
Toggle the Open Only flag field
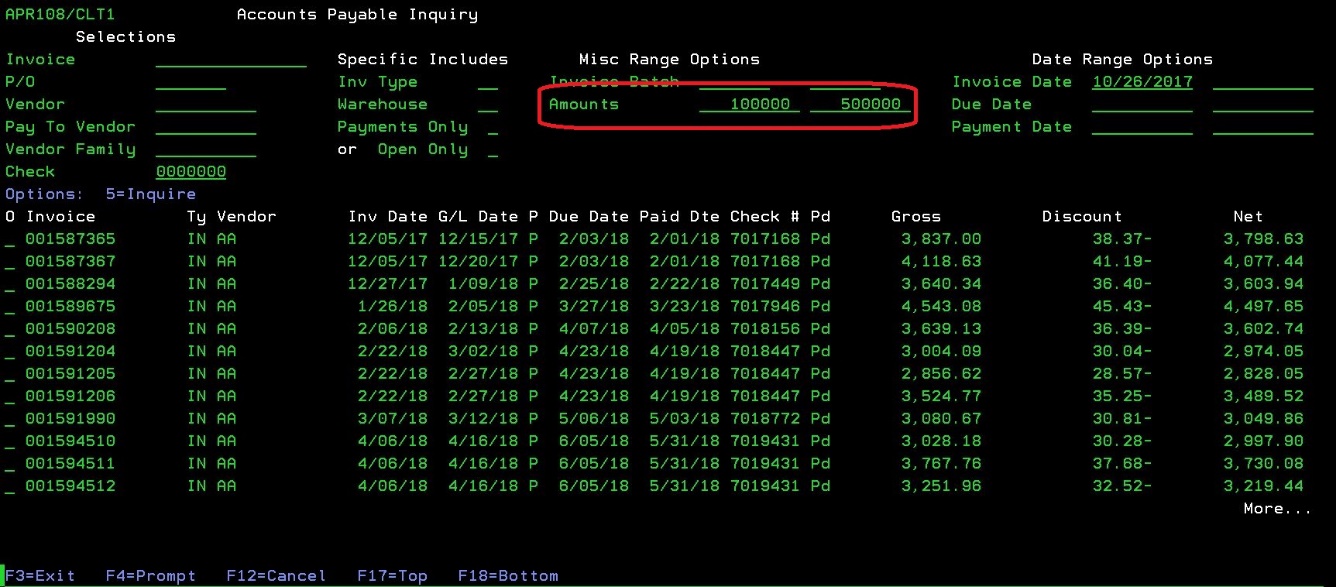[492, 150]
